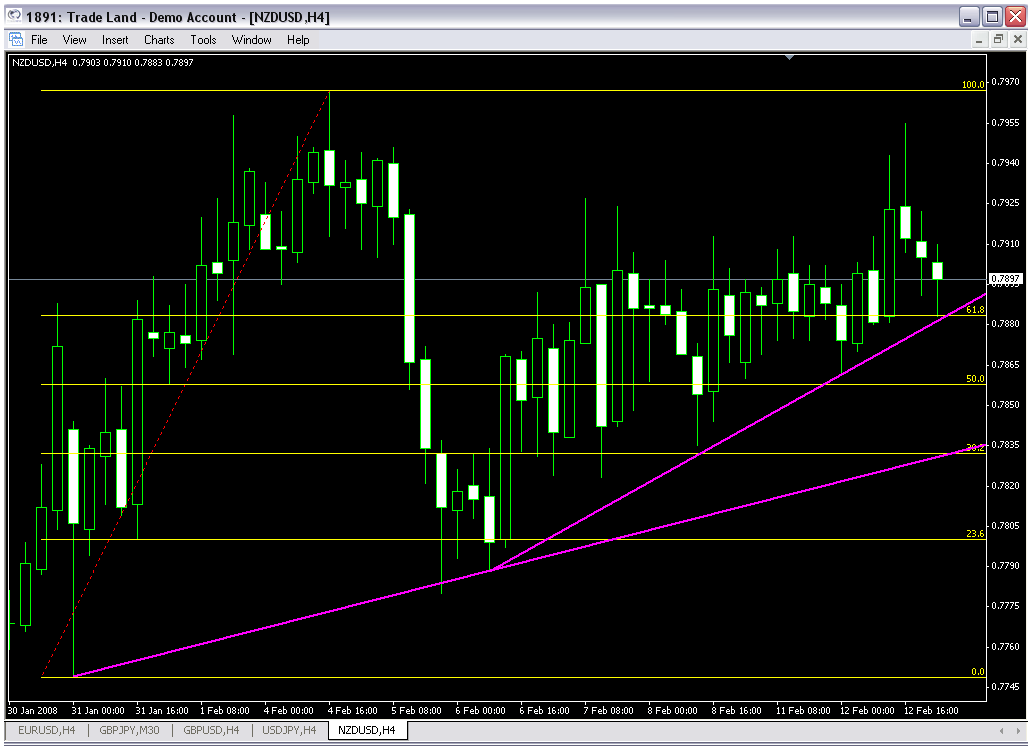This screenshot has height=746, width=1032.
Task: Click the current price label 0.7897
Action: [1006, 279]
